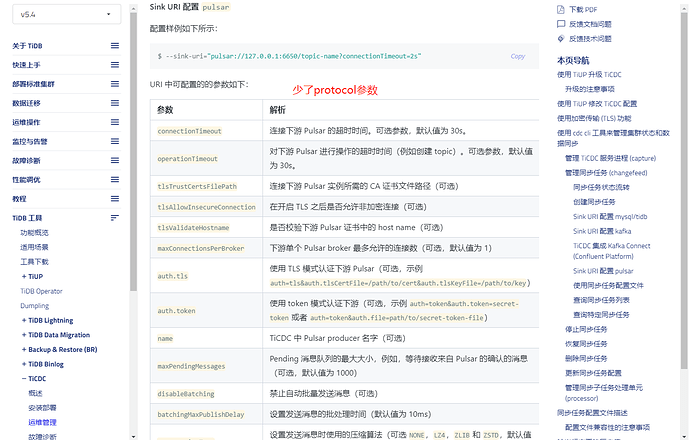Open 运维管理 under TiCDC
Screen dimensions: 690x440
click(x=43, y=422)
